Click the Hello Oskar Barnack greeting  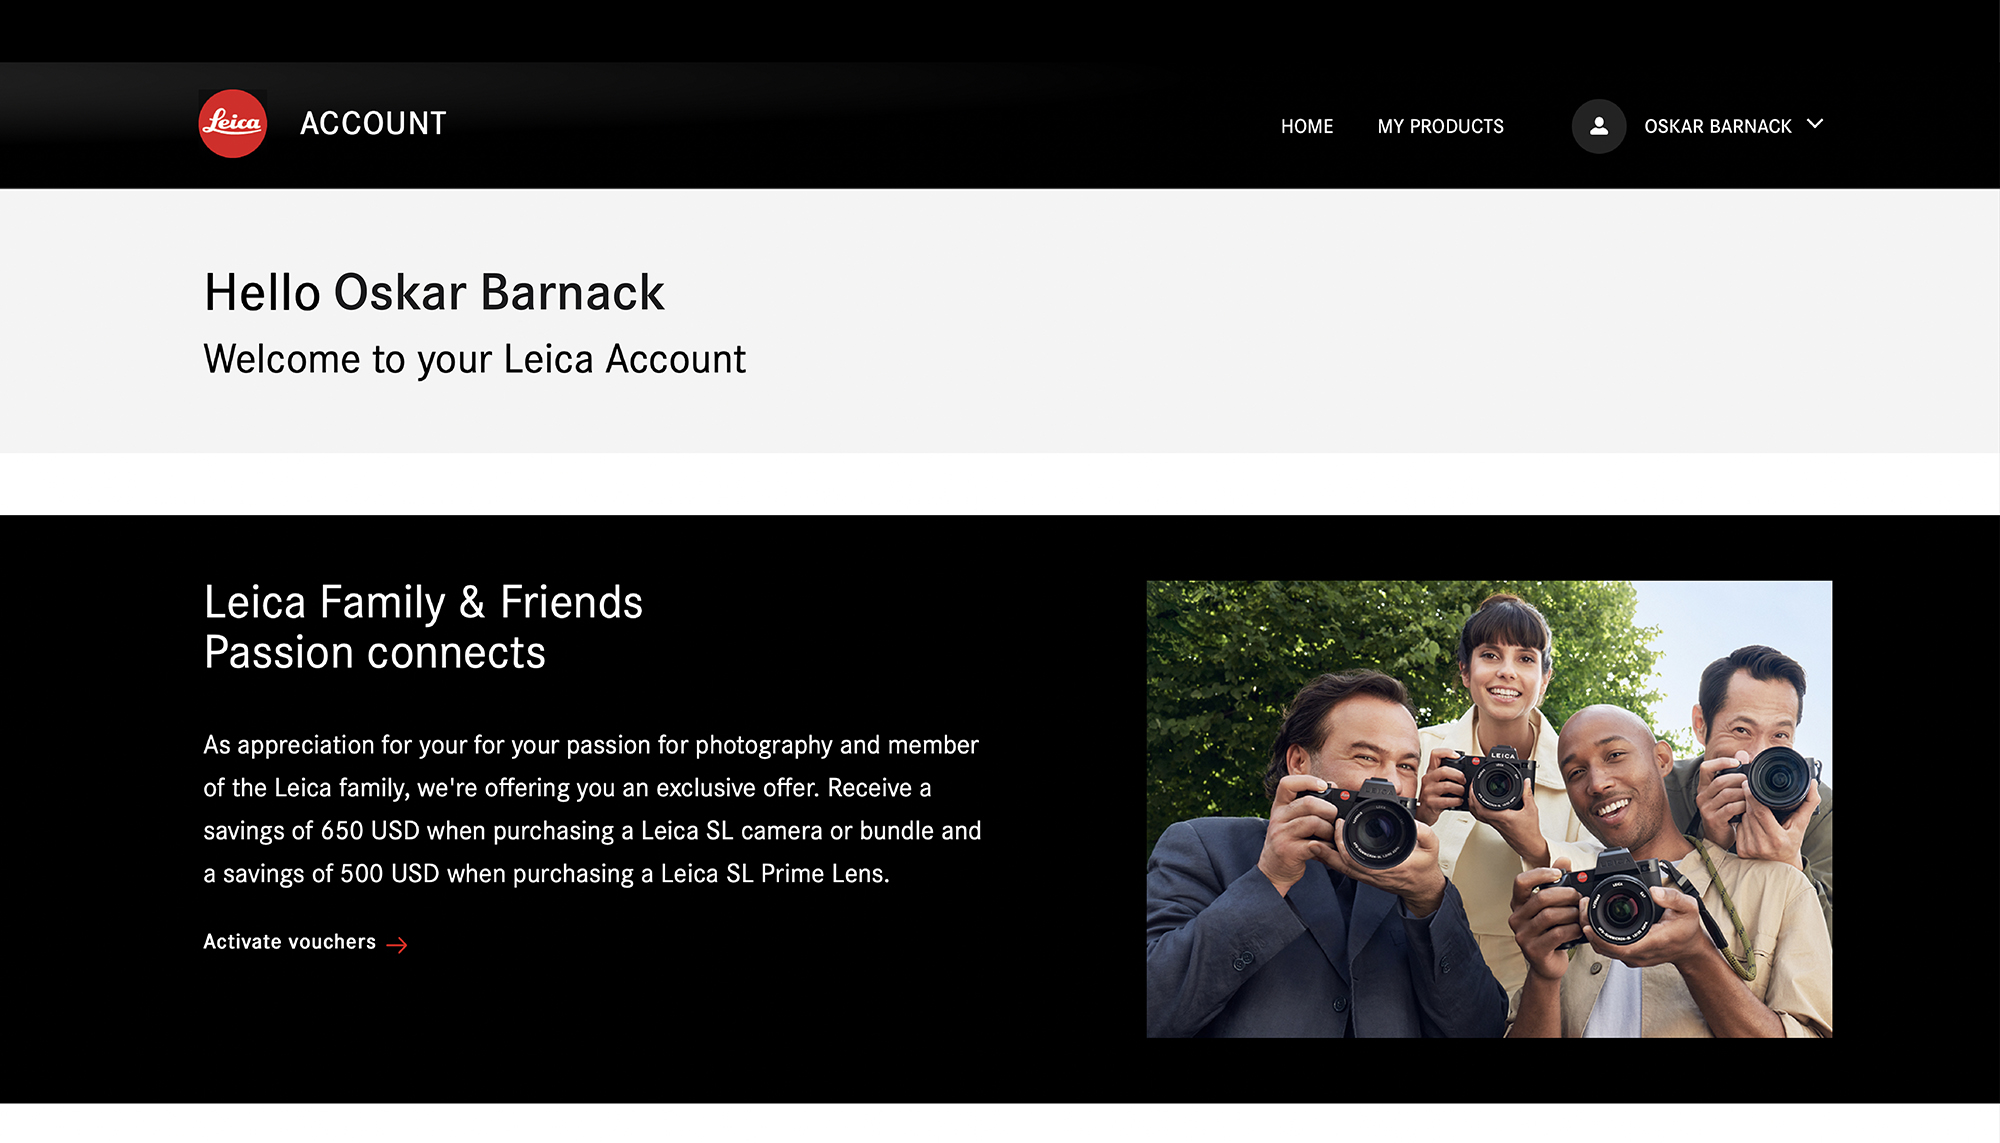[x=434, y=293]
